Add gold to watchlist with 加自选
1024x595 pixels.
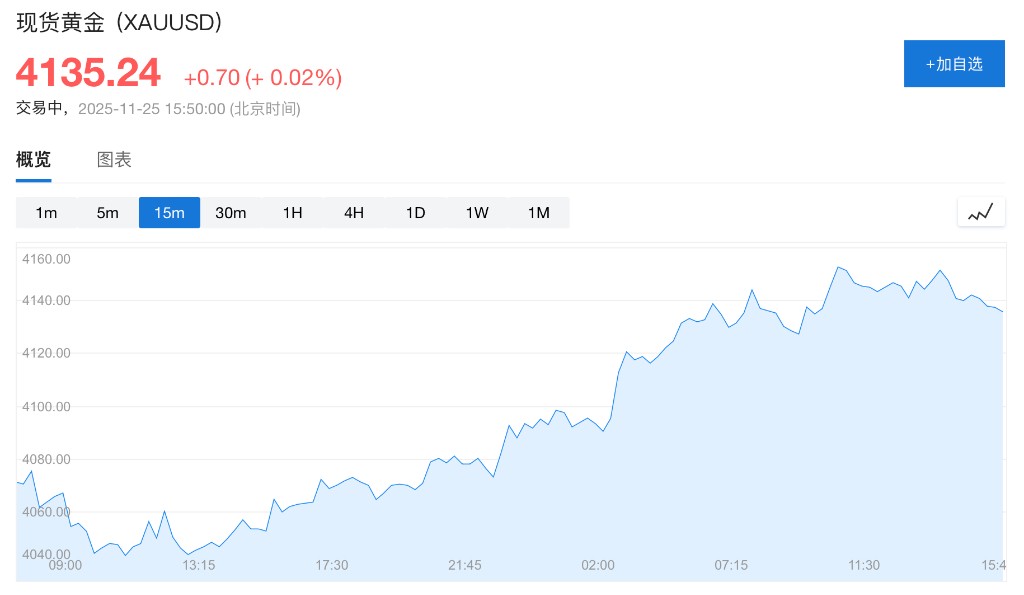pyautogui.click(x=954, y=64)
